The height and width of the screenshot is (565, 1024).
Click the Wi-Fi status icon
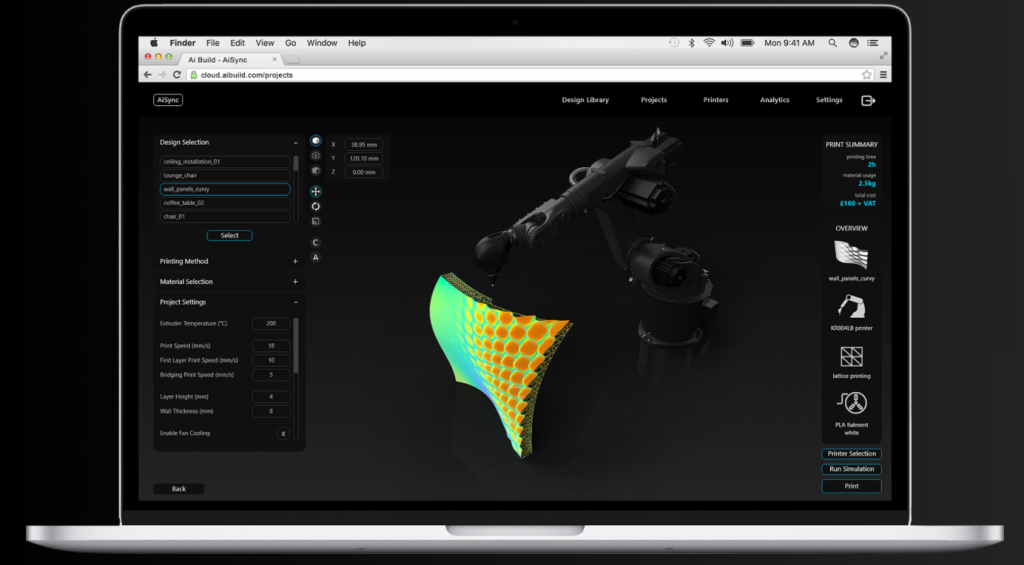tap(709, 43)
